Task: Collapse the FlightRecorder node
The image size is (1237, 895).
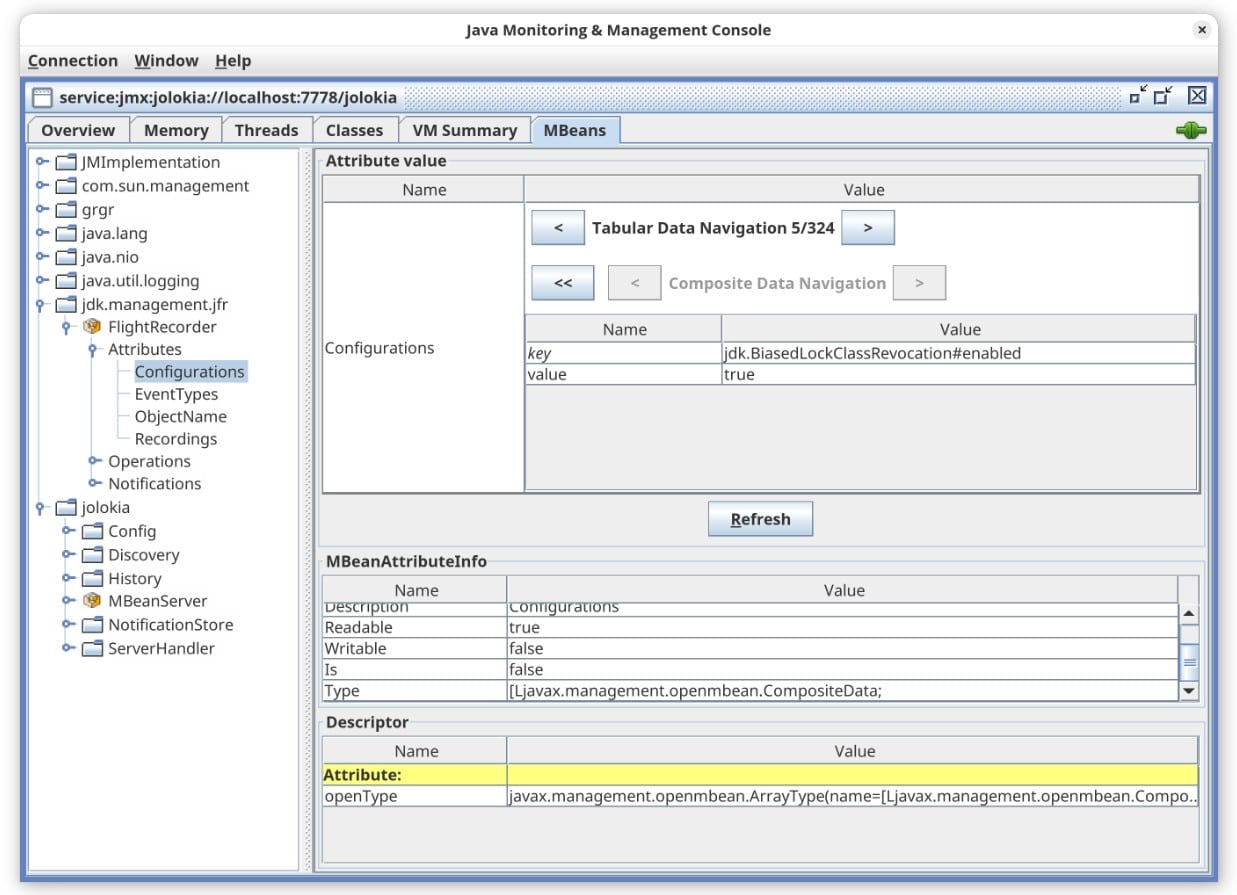Action: tap(68, 328)
